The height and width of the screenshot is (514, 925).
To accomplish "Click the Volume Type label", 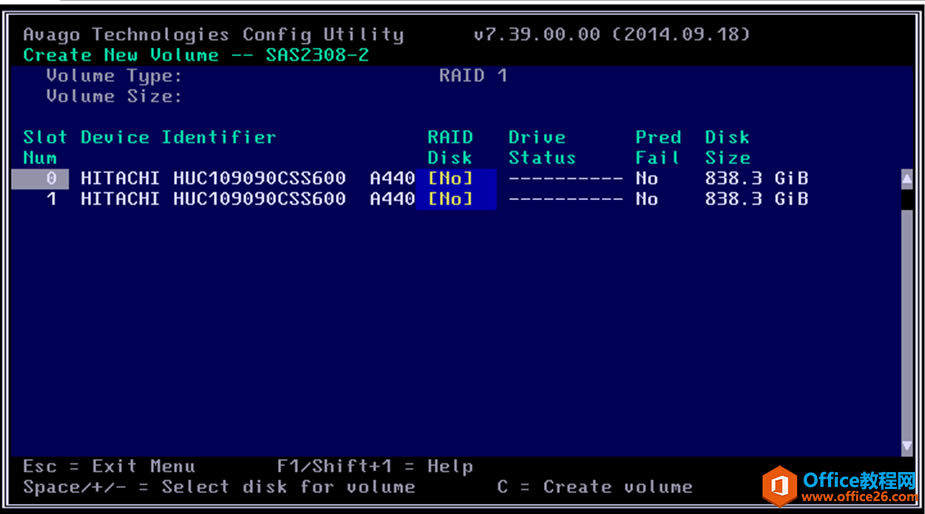I will point(114,76).
